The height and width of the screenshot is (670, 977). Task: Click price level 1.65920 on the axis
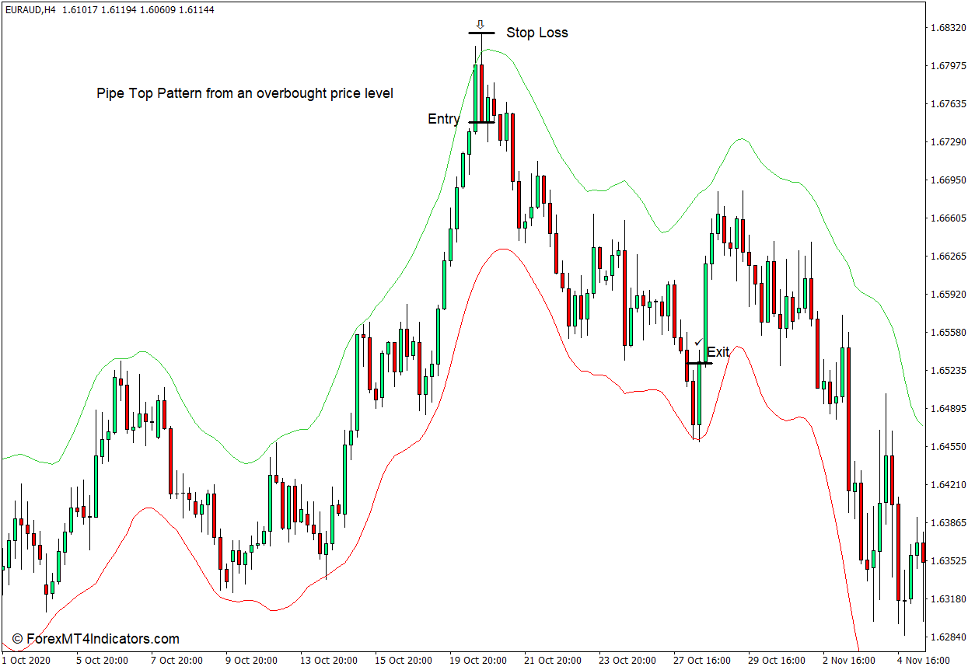pyautogui.click(x=948, y=294)
